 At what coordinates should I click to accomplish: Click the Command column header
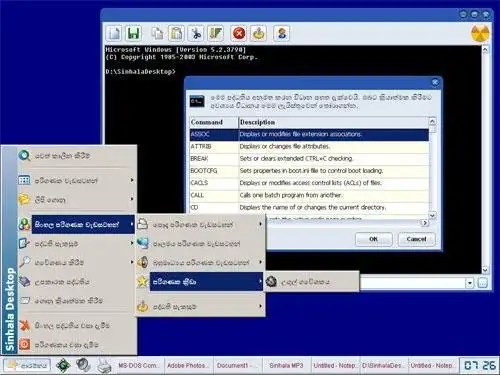pyautogui.click(x=214, y=122)
